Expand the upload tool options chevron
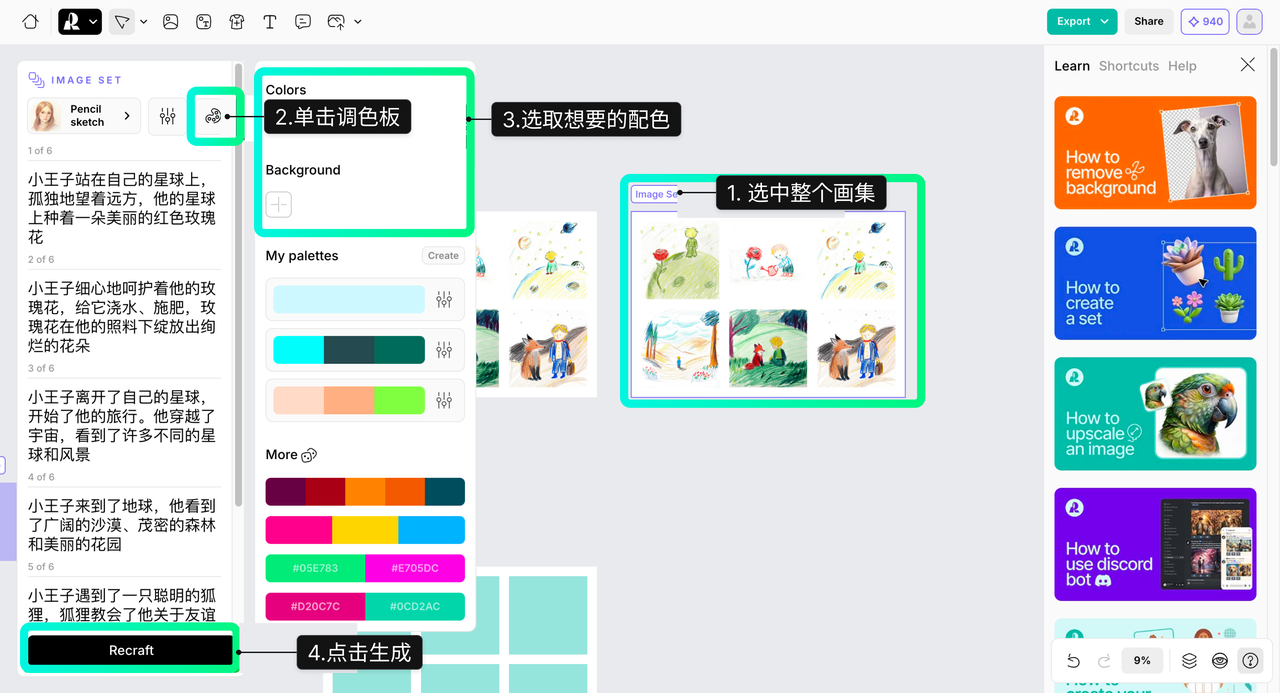Image resolution: width=1280 pixels, height=693 pixels. tap(358, 21)
